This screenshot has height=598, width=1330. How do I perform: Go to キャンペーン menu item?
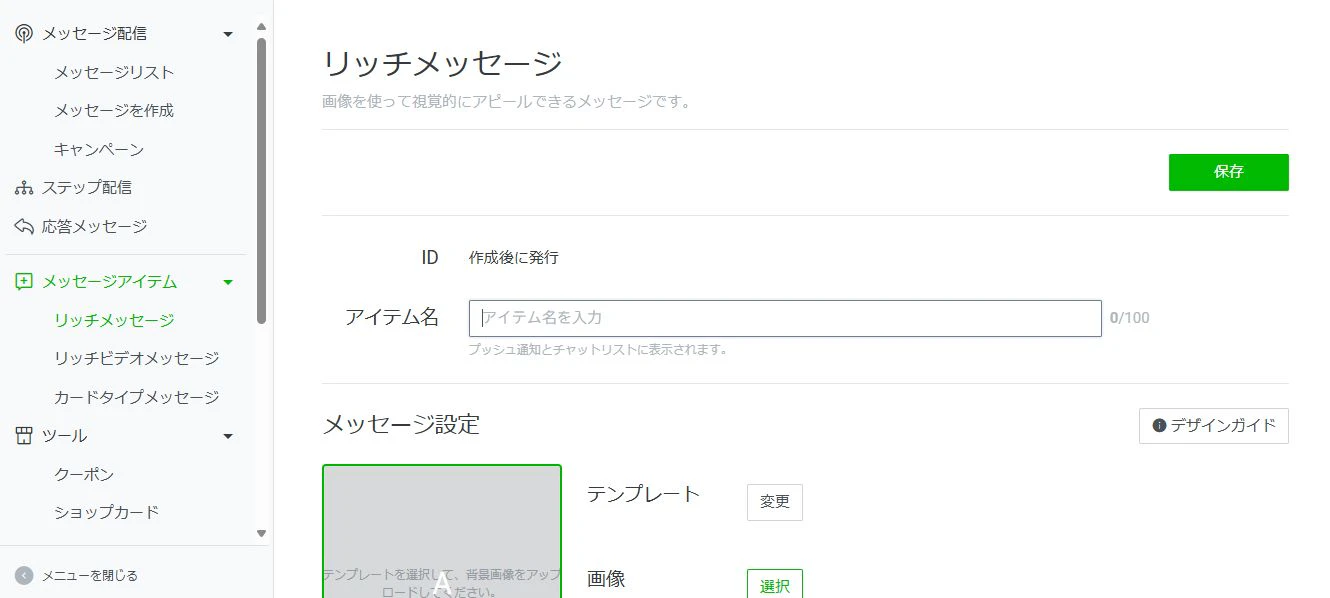point(99,149)
